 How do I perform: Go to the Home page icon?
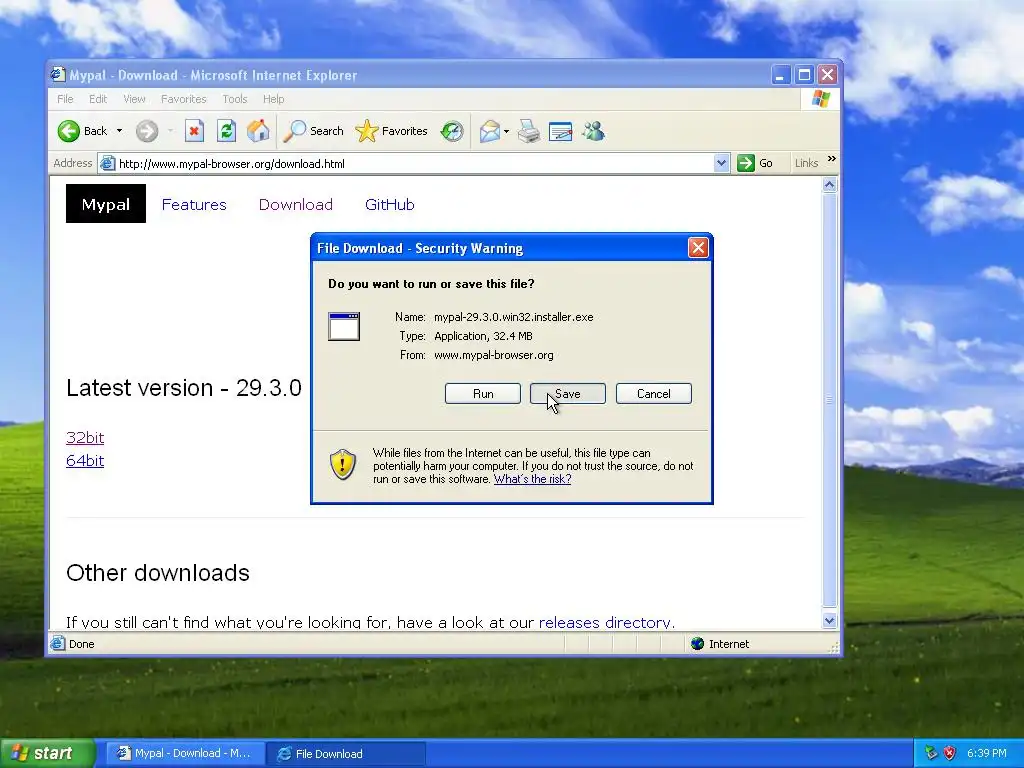tap(259, 131)
